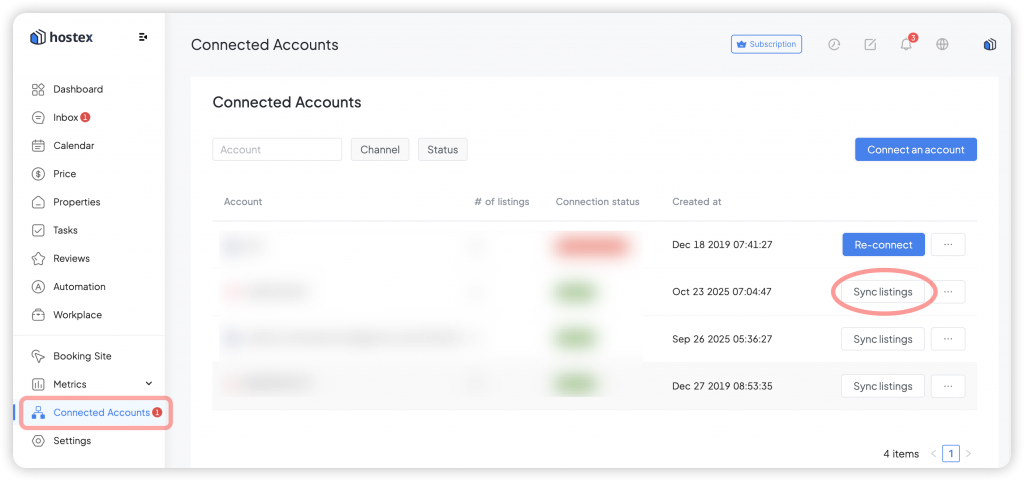Open Dashboard from the sidebar
Screen dimensions: 1024x481
(77, 89)
